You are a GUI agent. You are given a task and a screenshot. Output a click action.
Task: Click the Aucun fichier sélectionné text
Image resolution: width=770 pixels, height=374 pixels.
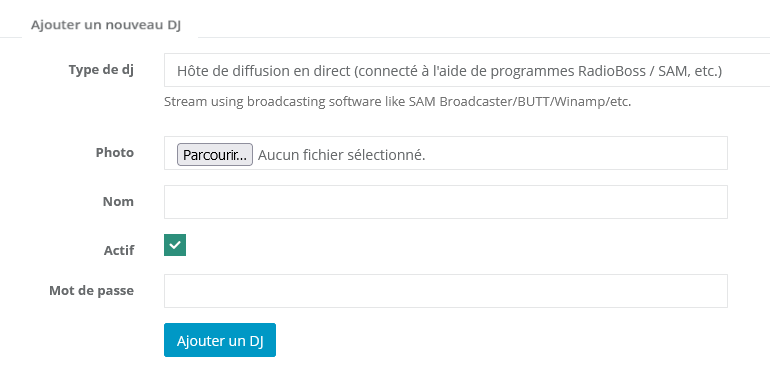341,155
